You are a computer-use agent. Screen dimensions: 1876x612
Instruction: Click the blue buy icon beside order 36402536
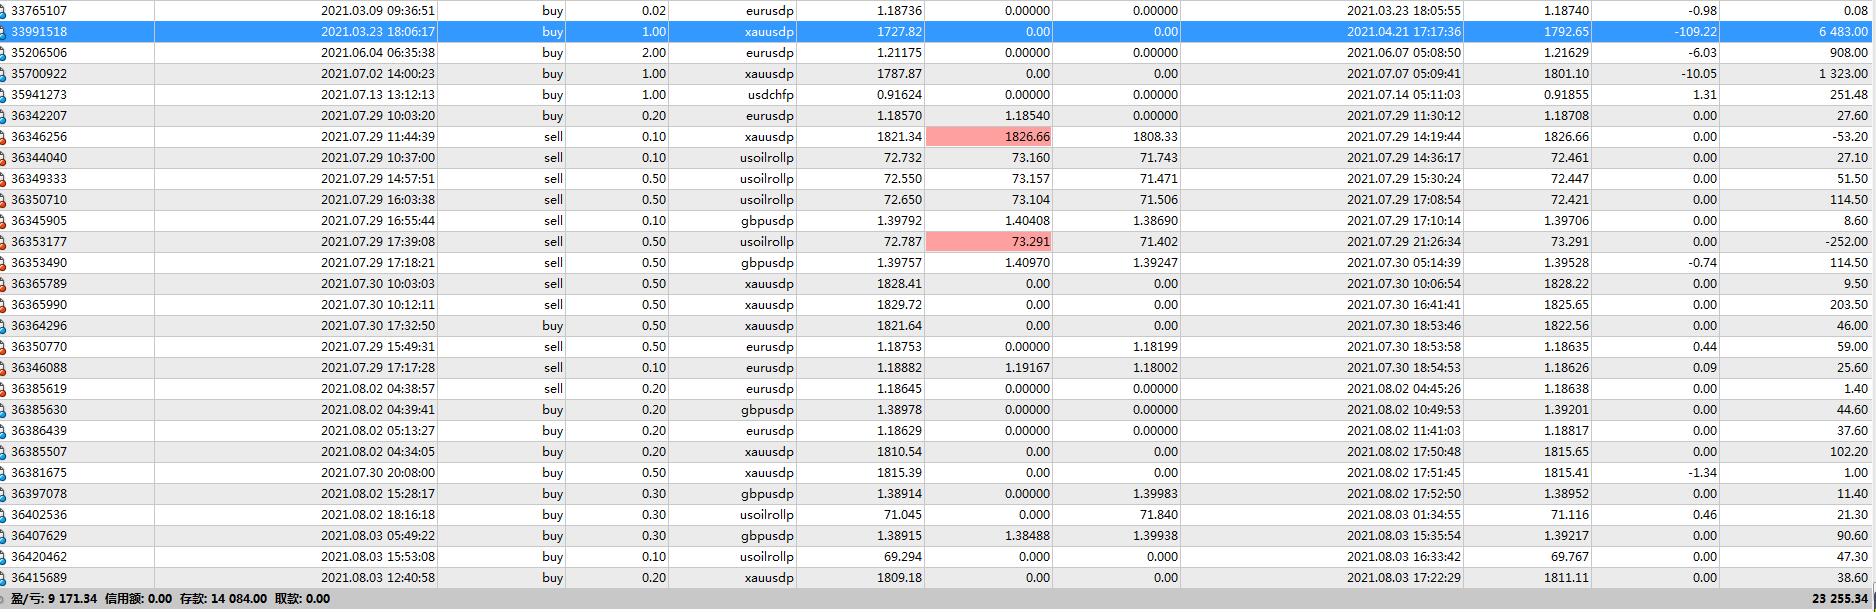tap(3, 515)
